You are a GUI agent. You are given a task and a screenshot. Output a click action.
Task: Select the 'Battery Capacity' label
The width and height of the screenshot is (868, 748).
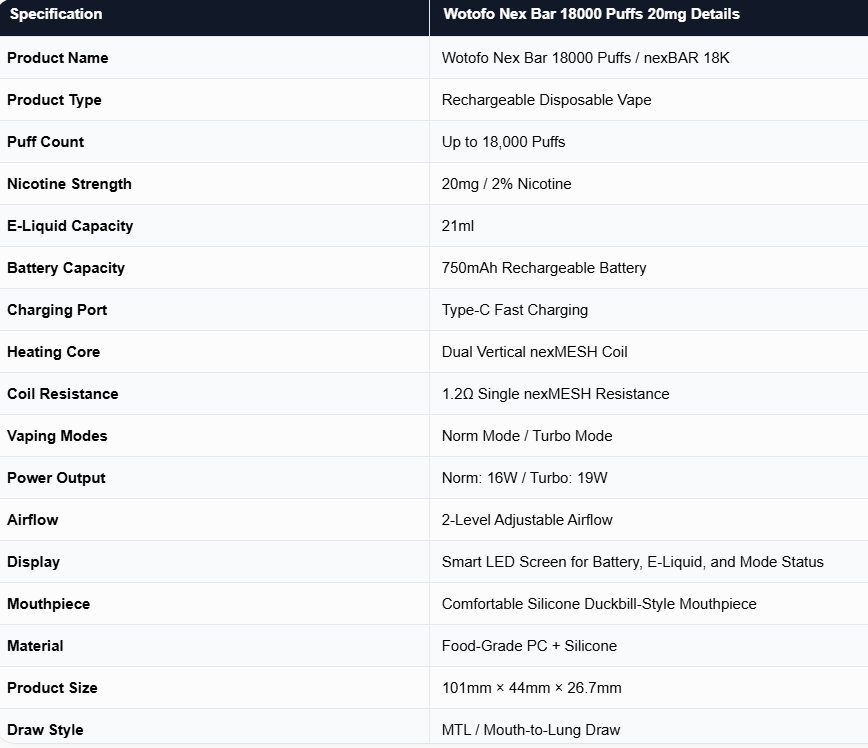coord(66,268)
